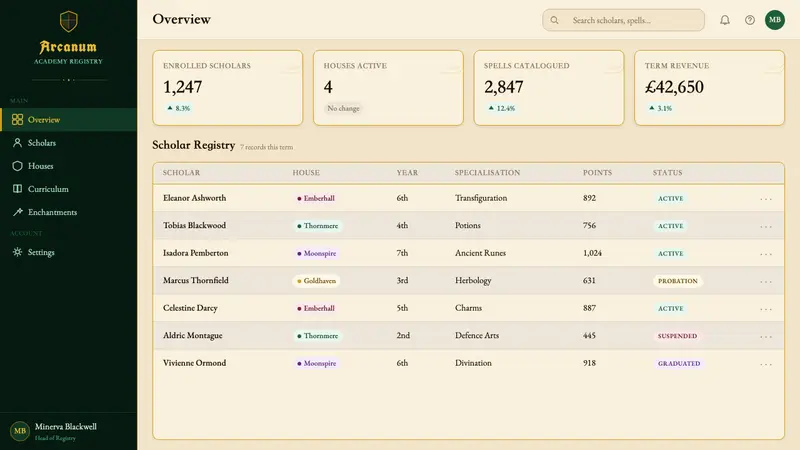Open row actions for Celestine Darcy
The height and width of the screenshot is (450, 800).
coord(766,309)
